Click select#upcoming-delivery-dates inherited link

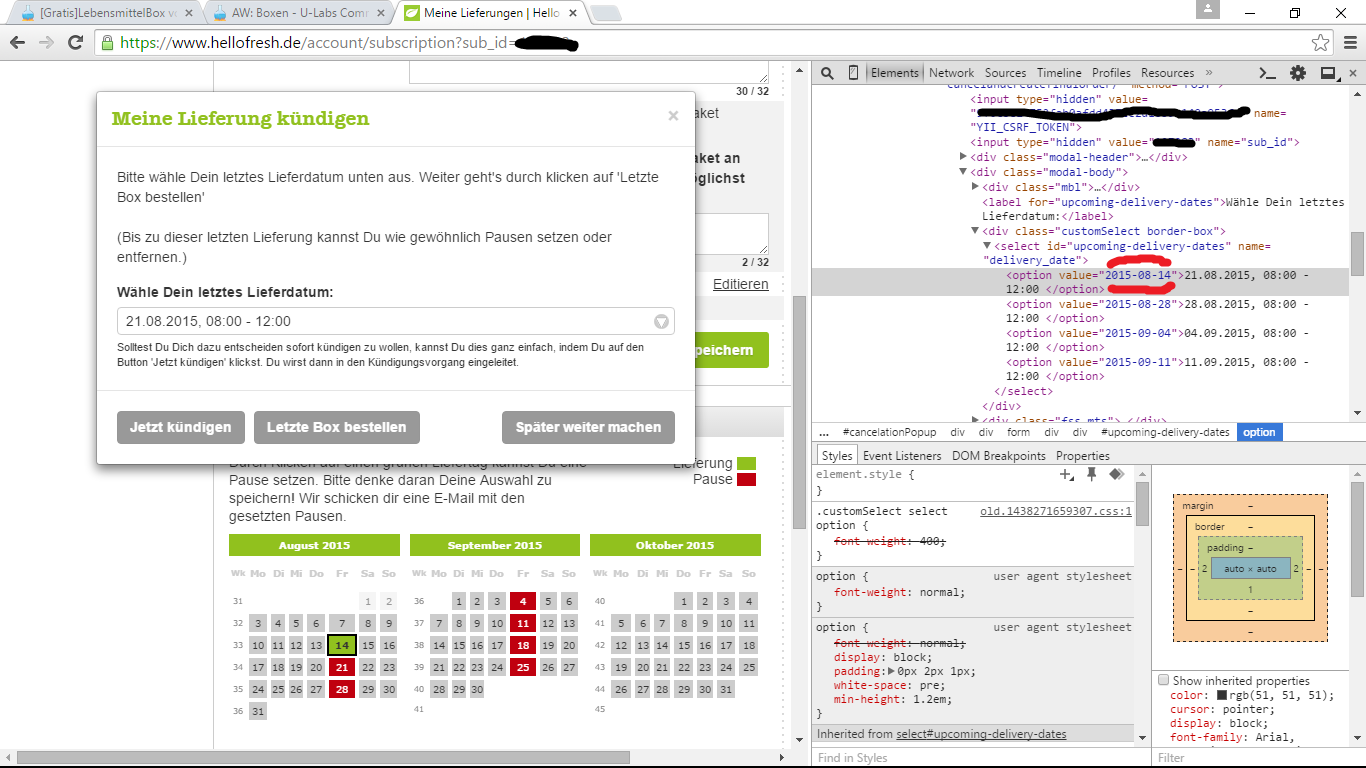coord(981,734)
